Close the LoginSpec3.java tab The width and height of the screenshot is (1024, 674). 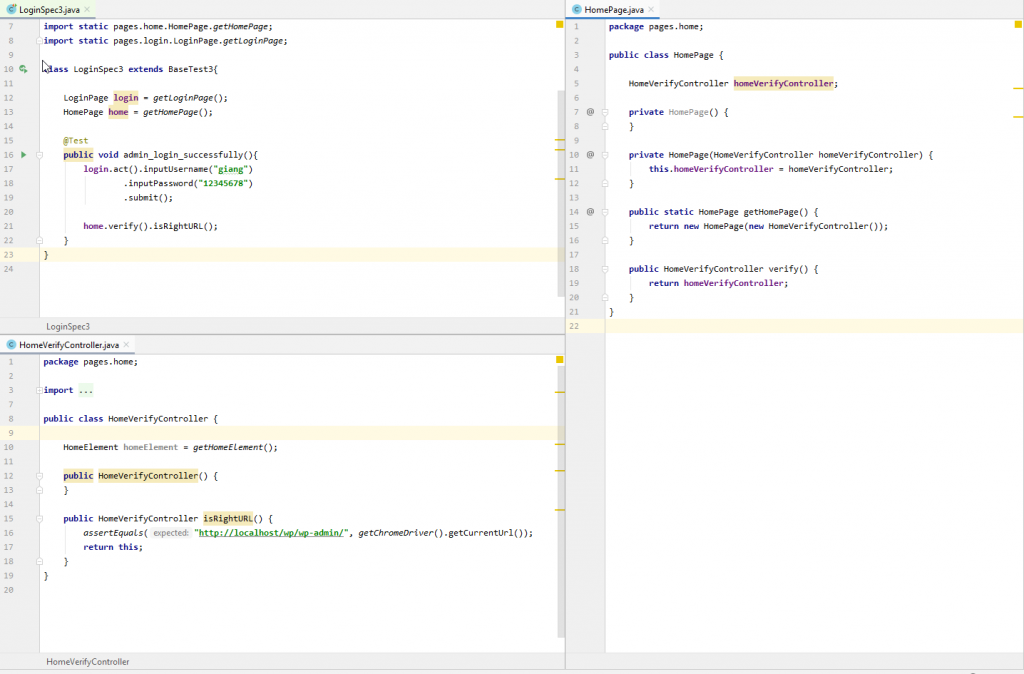pos(88,9)
